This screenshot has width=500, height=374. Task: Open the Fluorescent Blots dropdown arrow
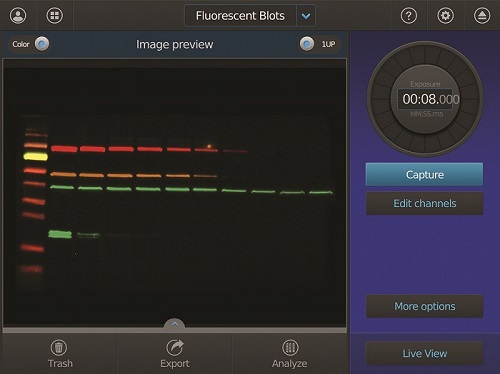tap(306, 16)
